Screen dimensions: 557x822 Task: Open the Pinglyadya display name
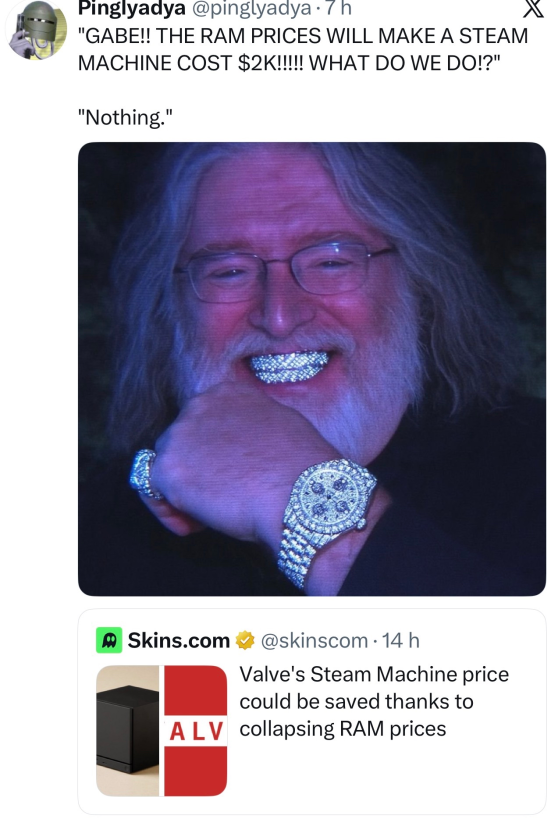click(132, 8)
